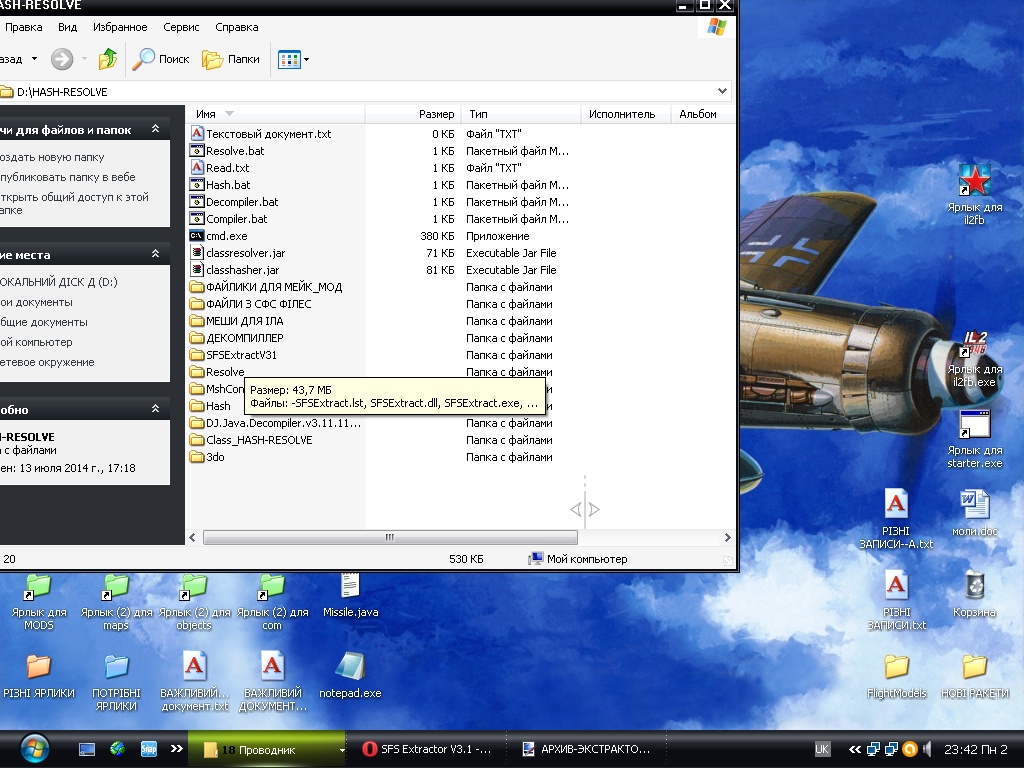
Task: Open the Поиск search tool
Action: 161,59
